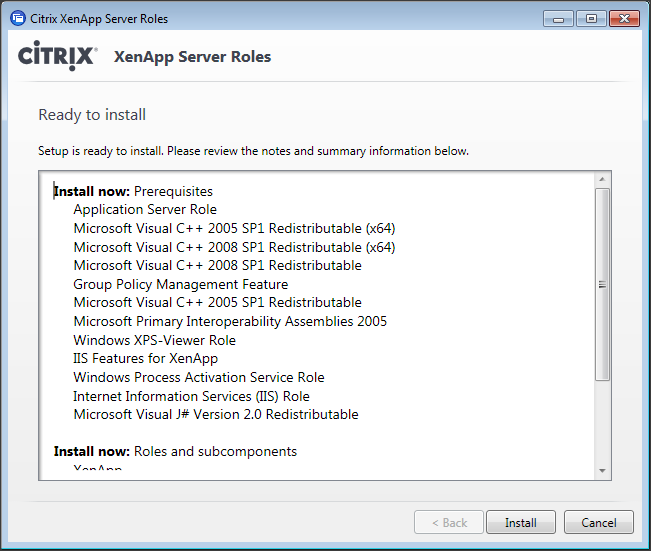Click the Windows XPS-Viewer Role entry
The height and width of the screenshot is (551, 651).
pyautogui.click(x=154, y=340)
